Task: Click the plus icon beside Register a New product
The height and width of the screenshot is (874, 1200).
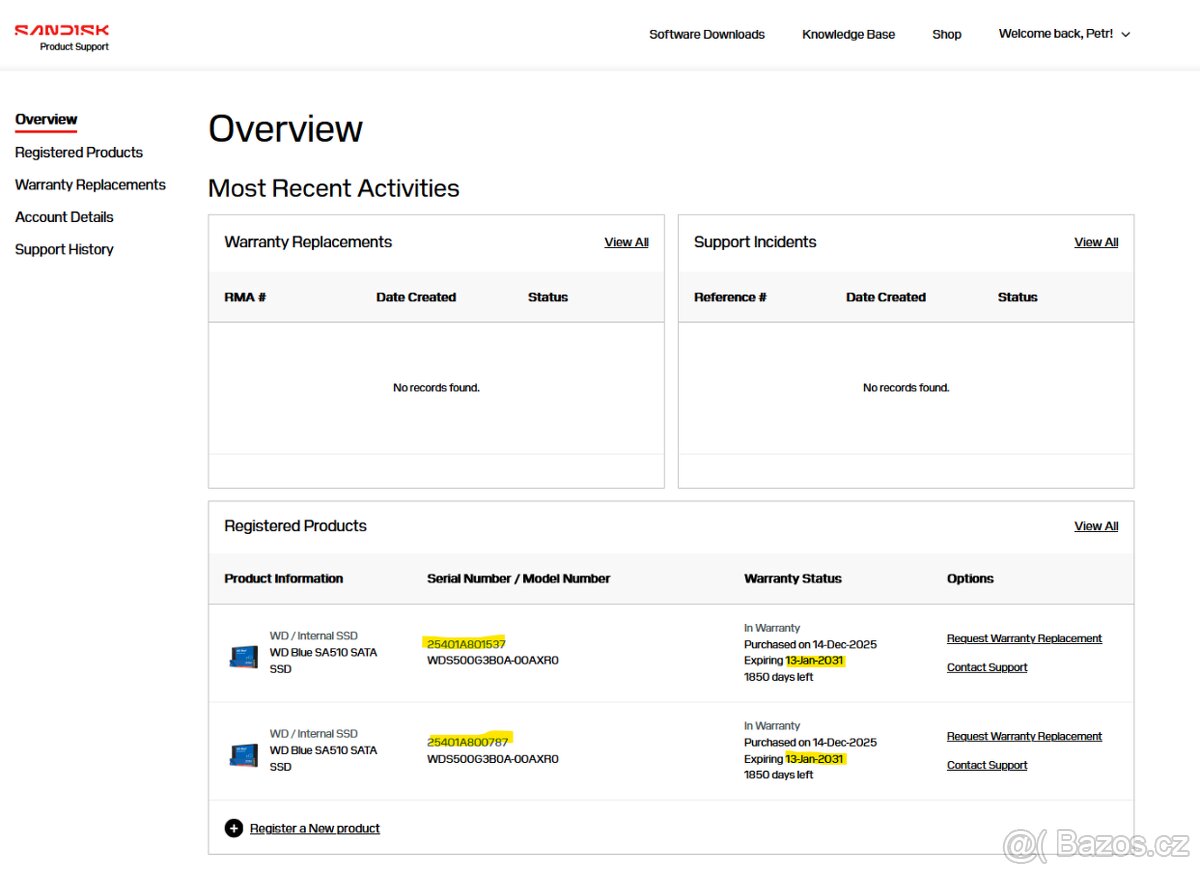Action: 234,828
